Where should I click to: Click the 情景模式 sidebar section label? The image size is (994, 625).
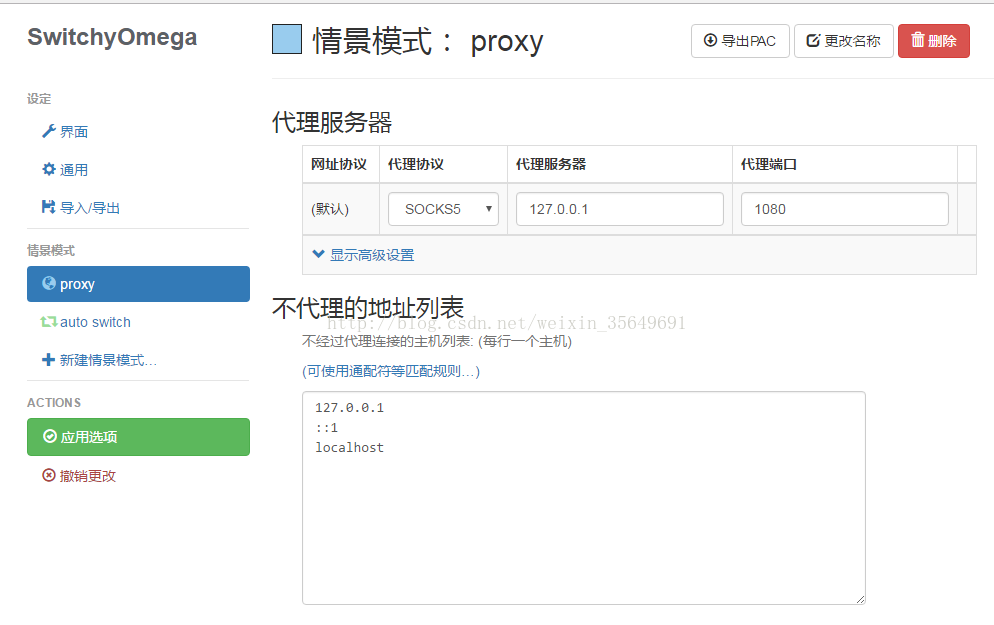tap(51, 250)
